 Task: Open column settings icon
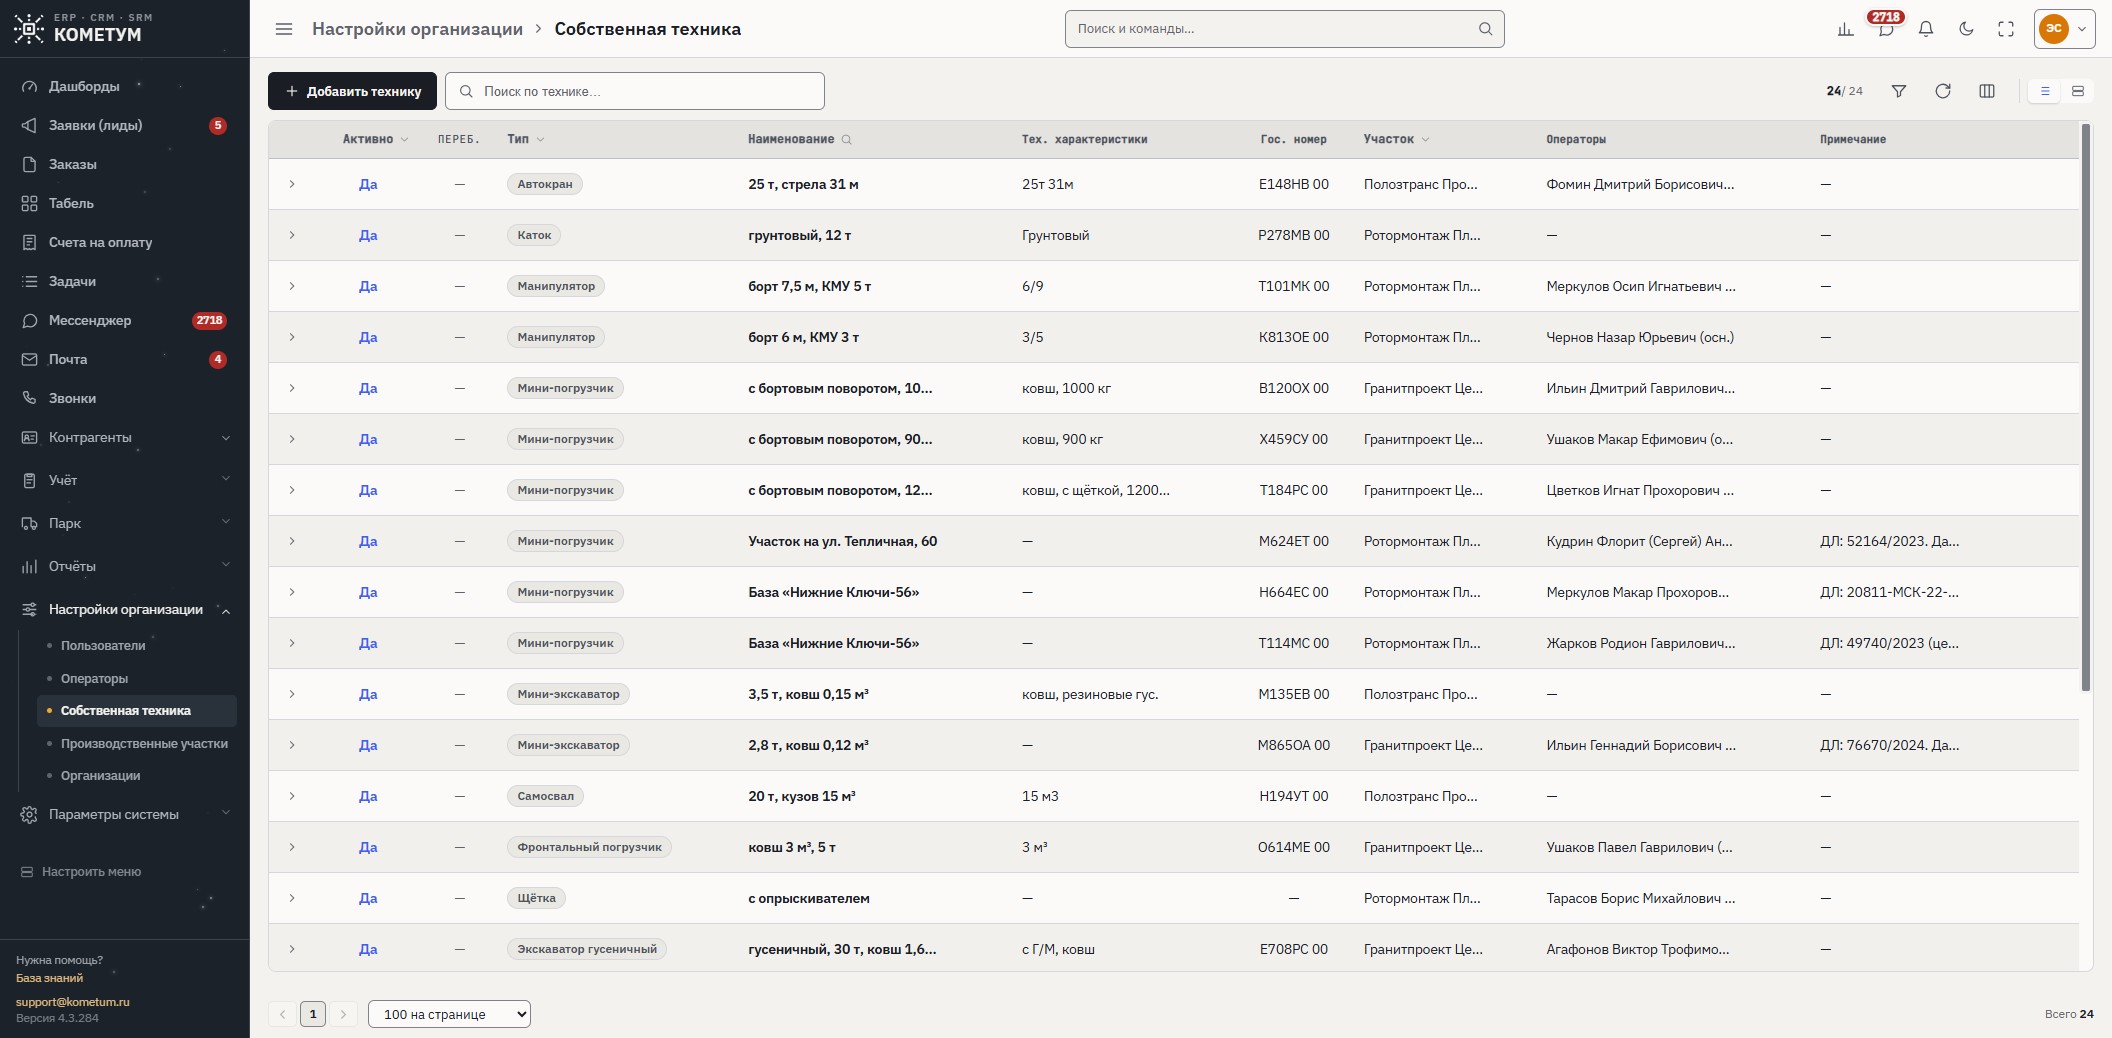pos(1987,91)
